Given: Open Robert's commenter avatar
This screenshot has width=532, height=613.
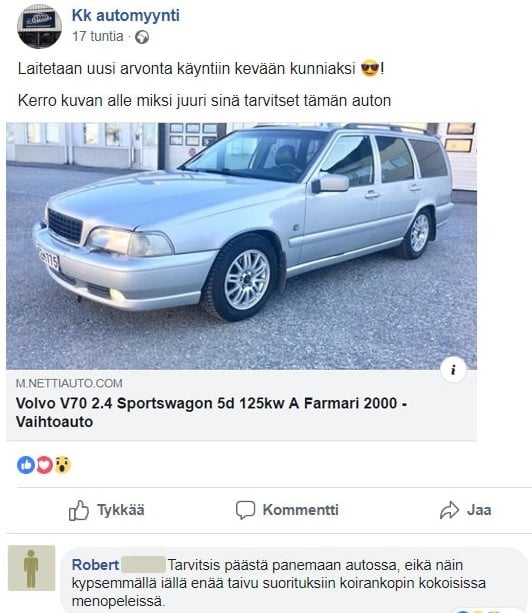Looking at the screenshot, I should pos(31,568).
